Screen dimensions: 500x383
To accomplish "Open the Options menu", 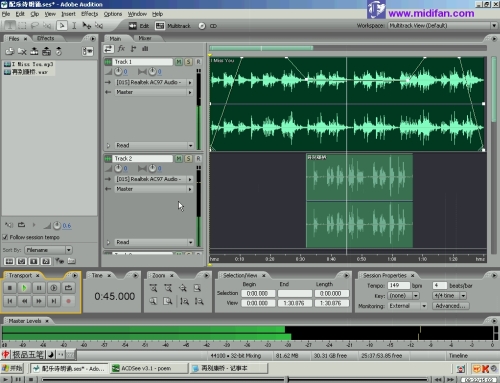I will (x=113, y=14).
